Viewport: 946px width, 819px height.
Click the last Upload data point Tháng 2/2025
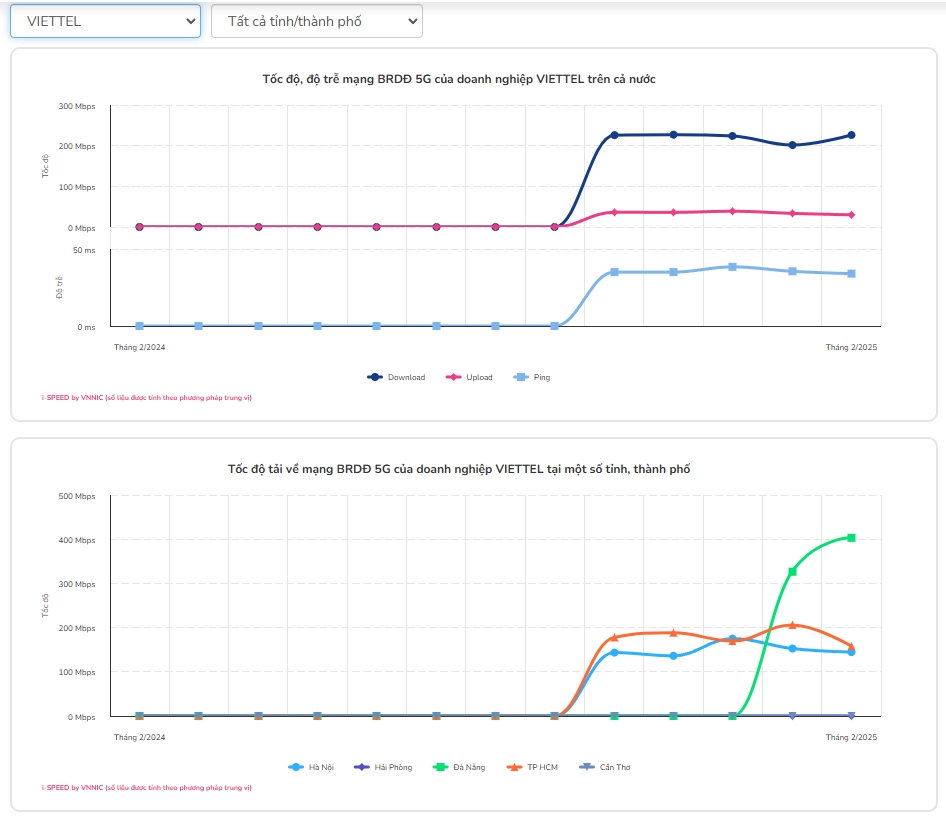tap(851, 215)
